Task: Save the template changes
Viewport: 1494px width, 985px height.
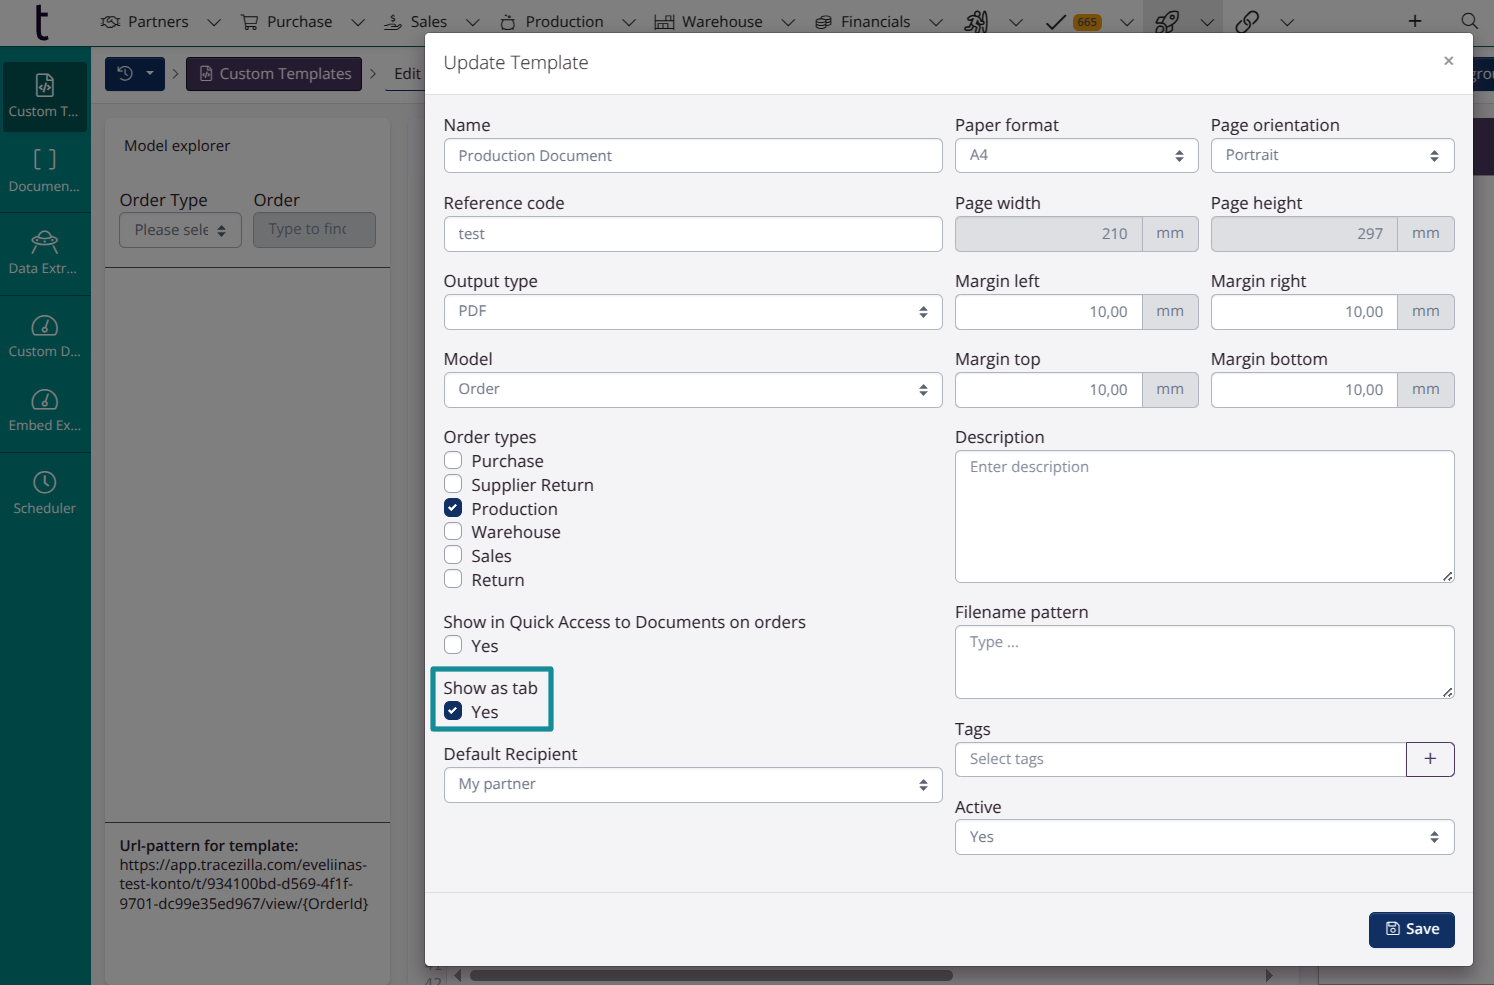Action: [1411, 929]
